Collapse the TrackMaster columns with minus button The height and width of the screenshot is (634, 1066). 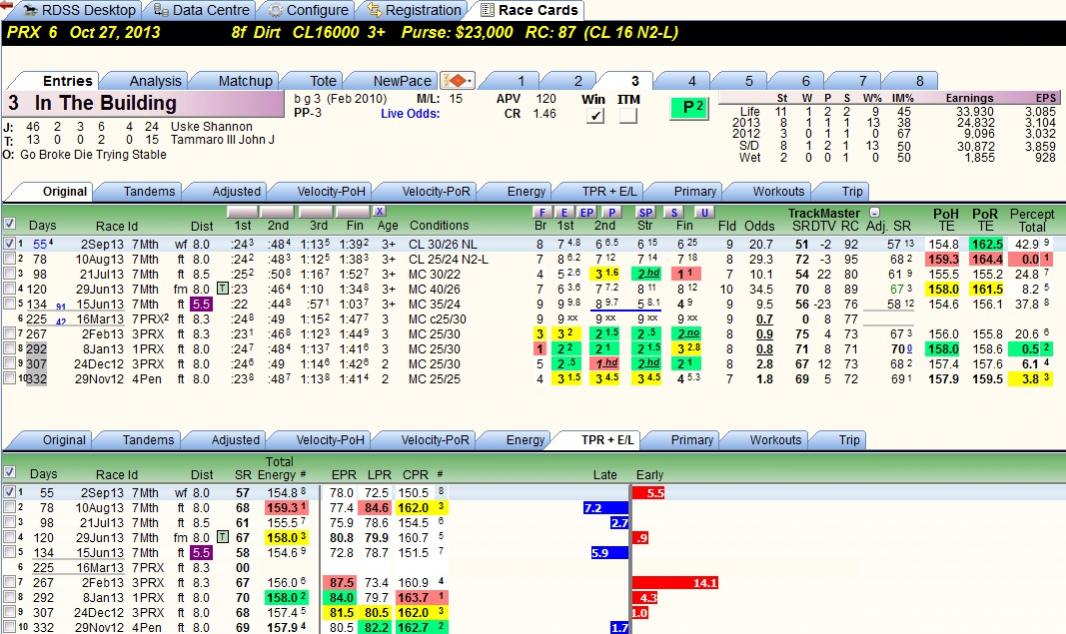pyautogui.click(x=874, y=213)
